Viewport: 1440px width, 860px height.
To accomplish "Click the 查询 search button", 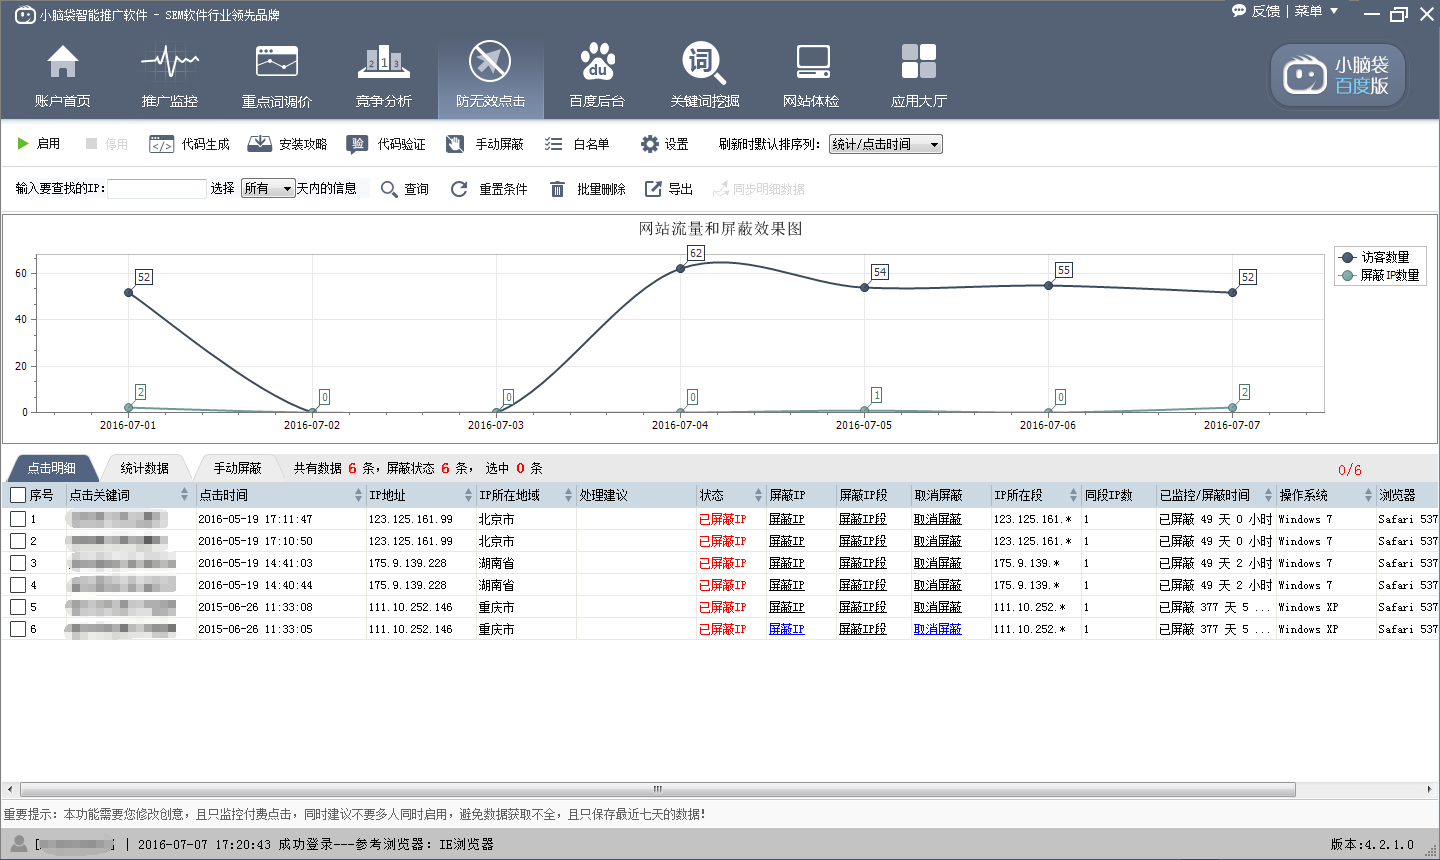I will (x=405, y=189).
